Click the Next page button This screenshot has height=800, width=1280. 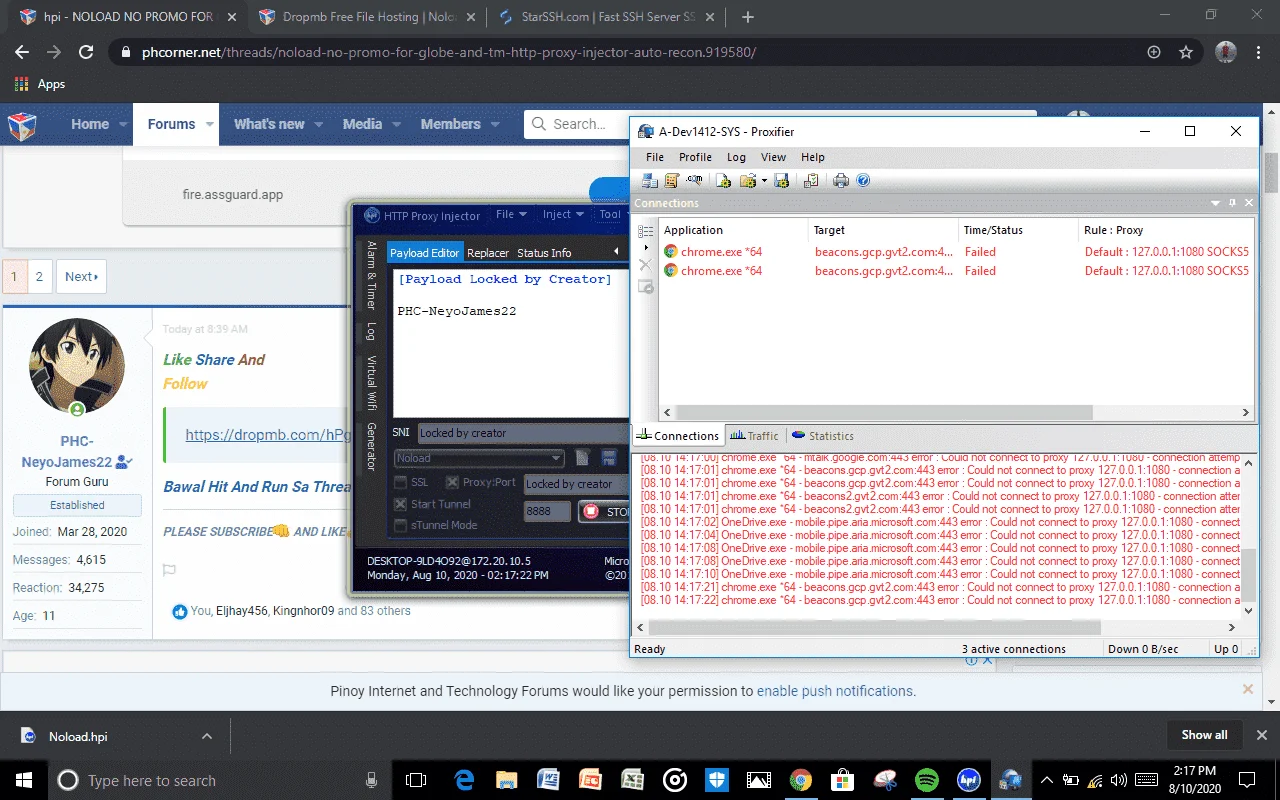pos(81,277)
